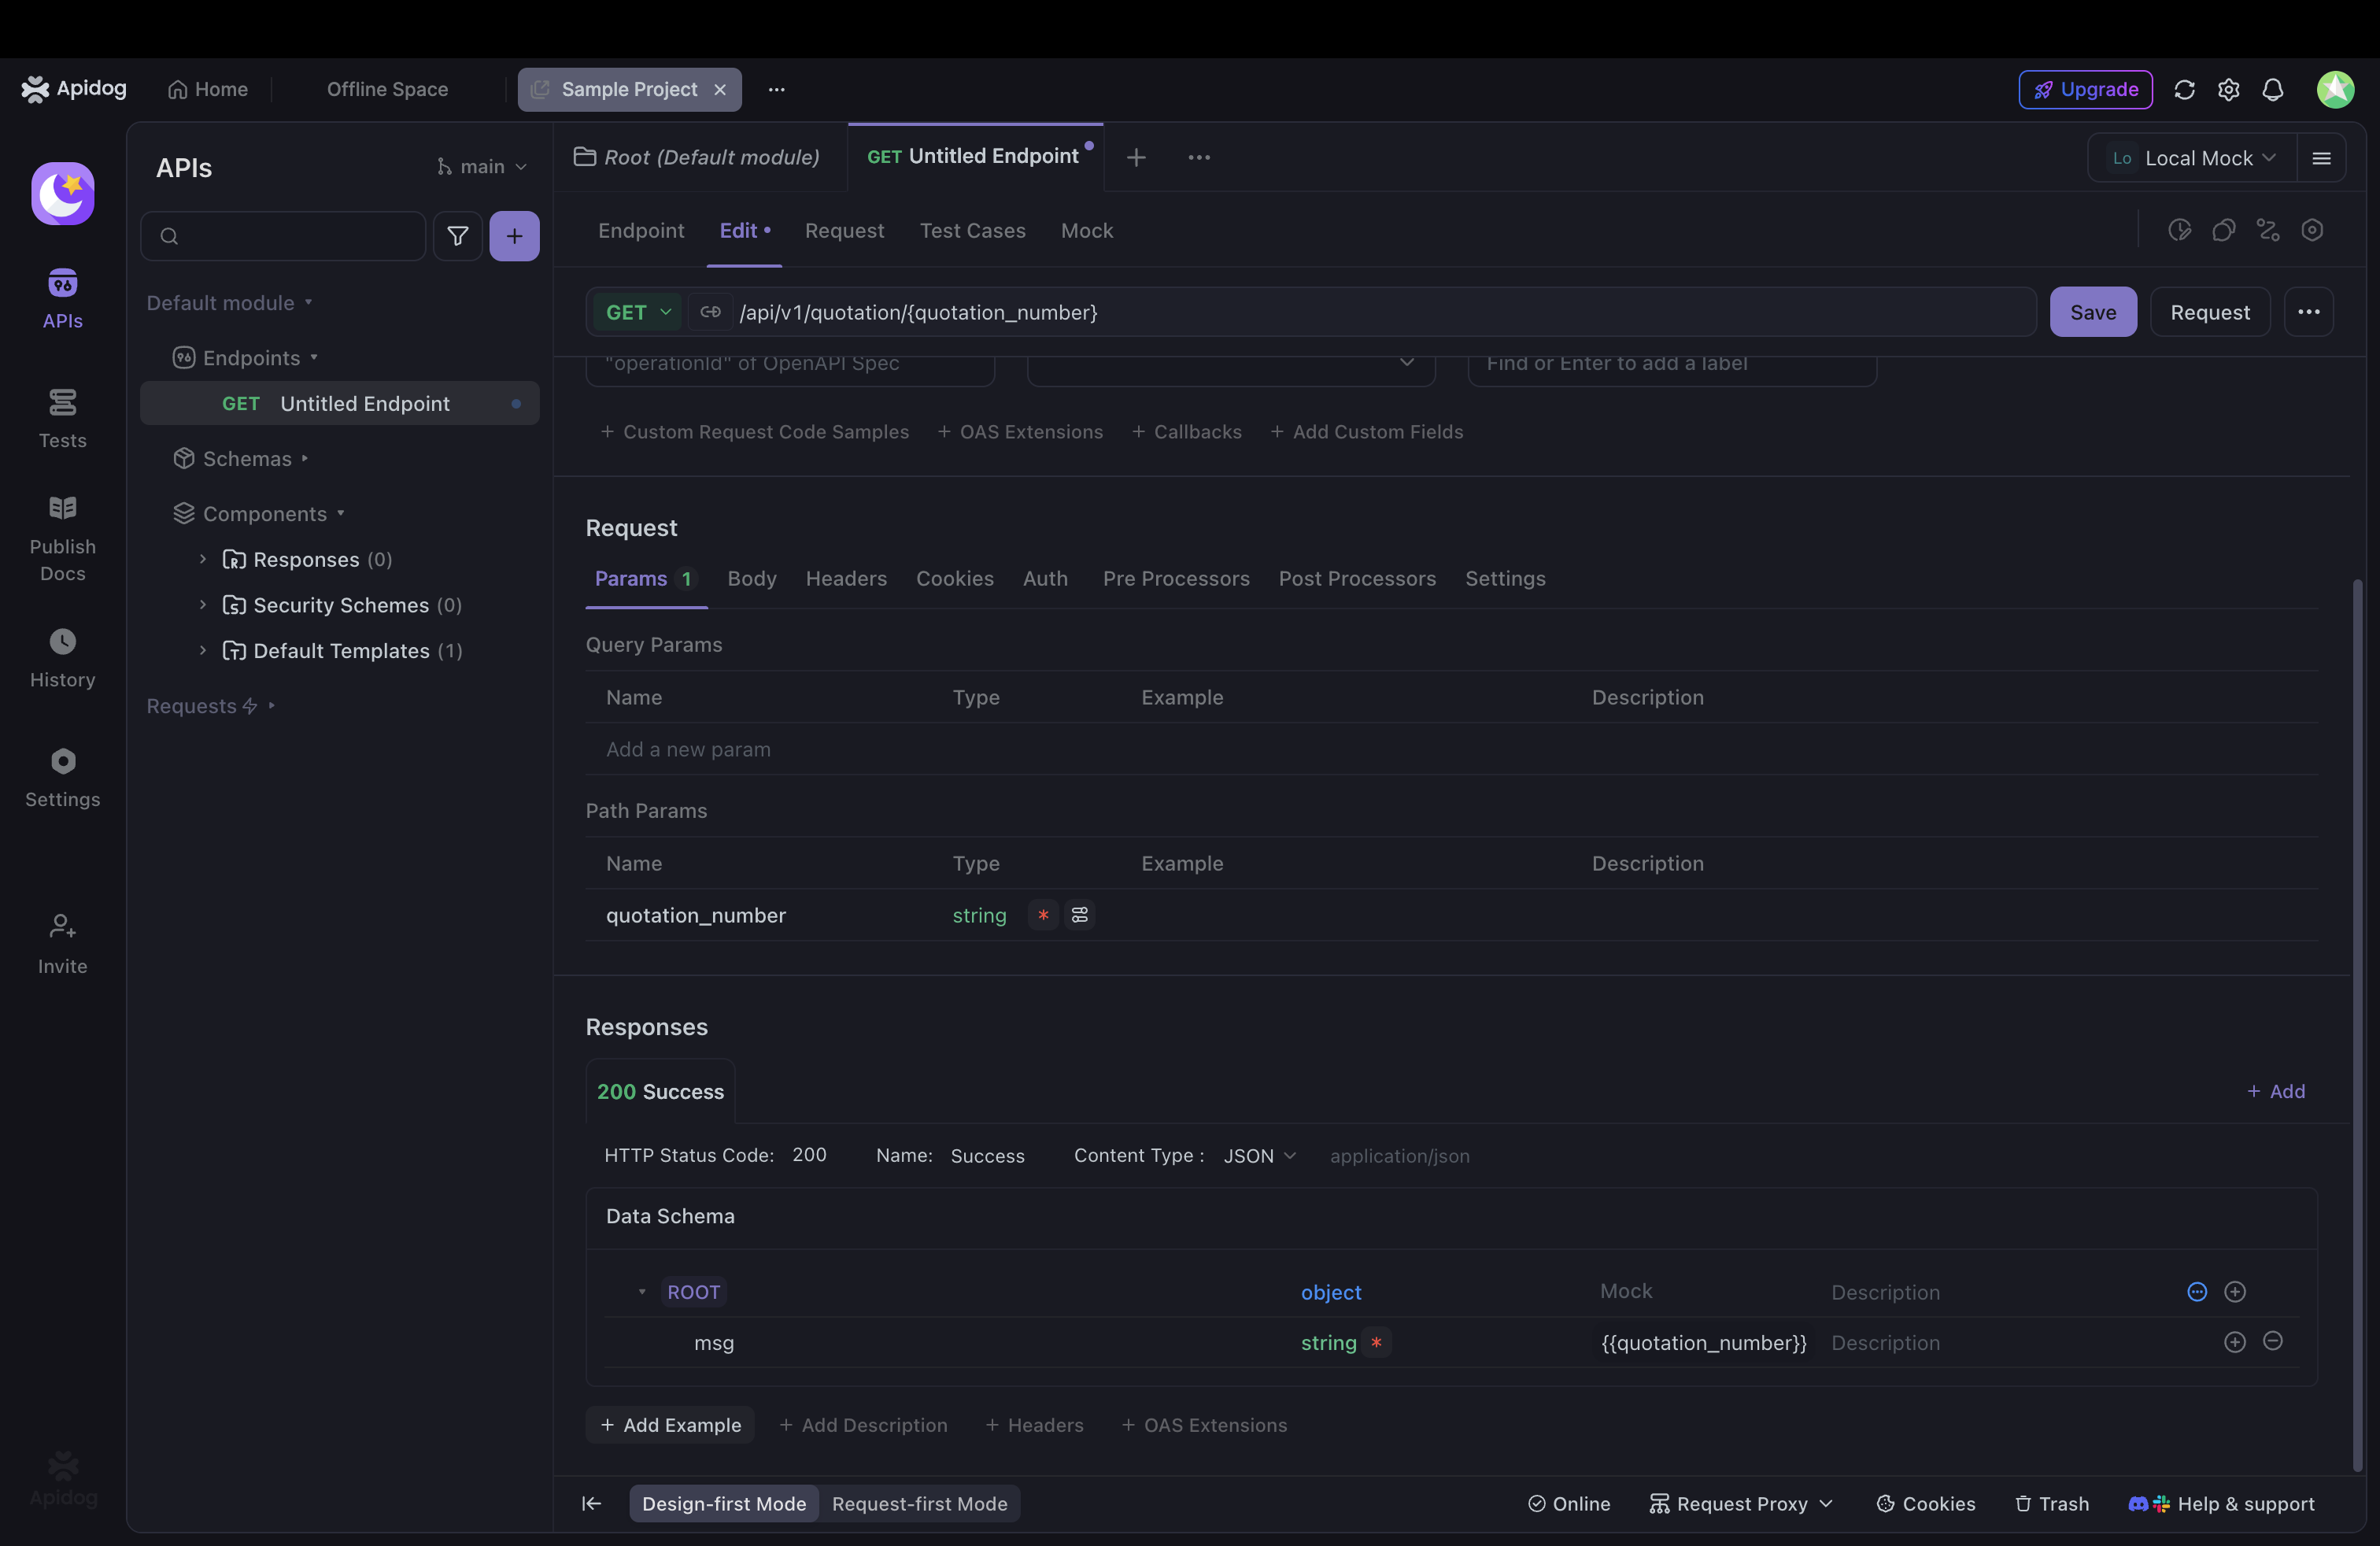The image size is (2380, 1546).
Task: Expand the Security Schemes folder
Action: click(x=203, y=605)
